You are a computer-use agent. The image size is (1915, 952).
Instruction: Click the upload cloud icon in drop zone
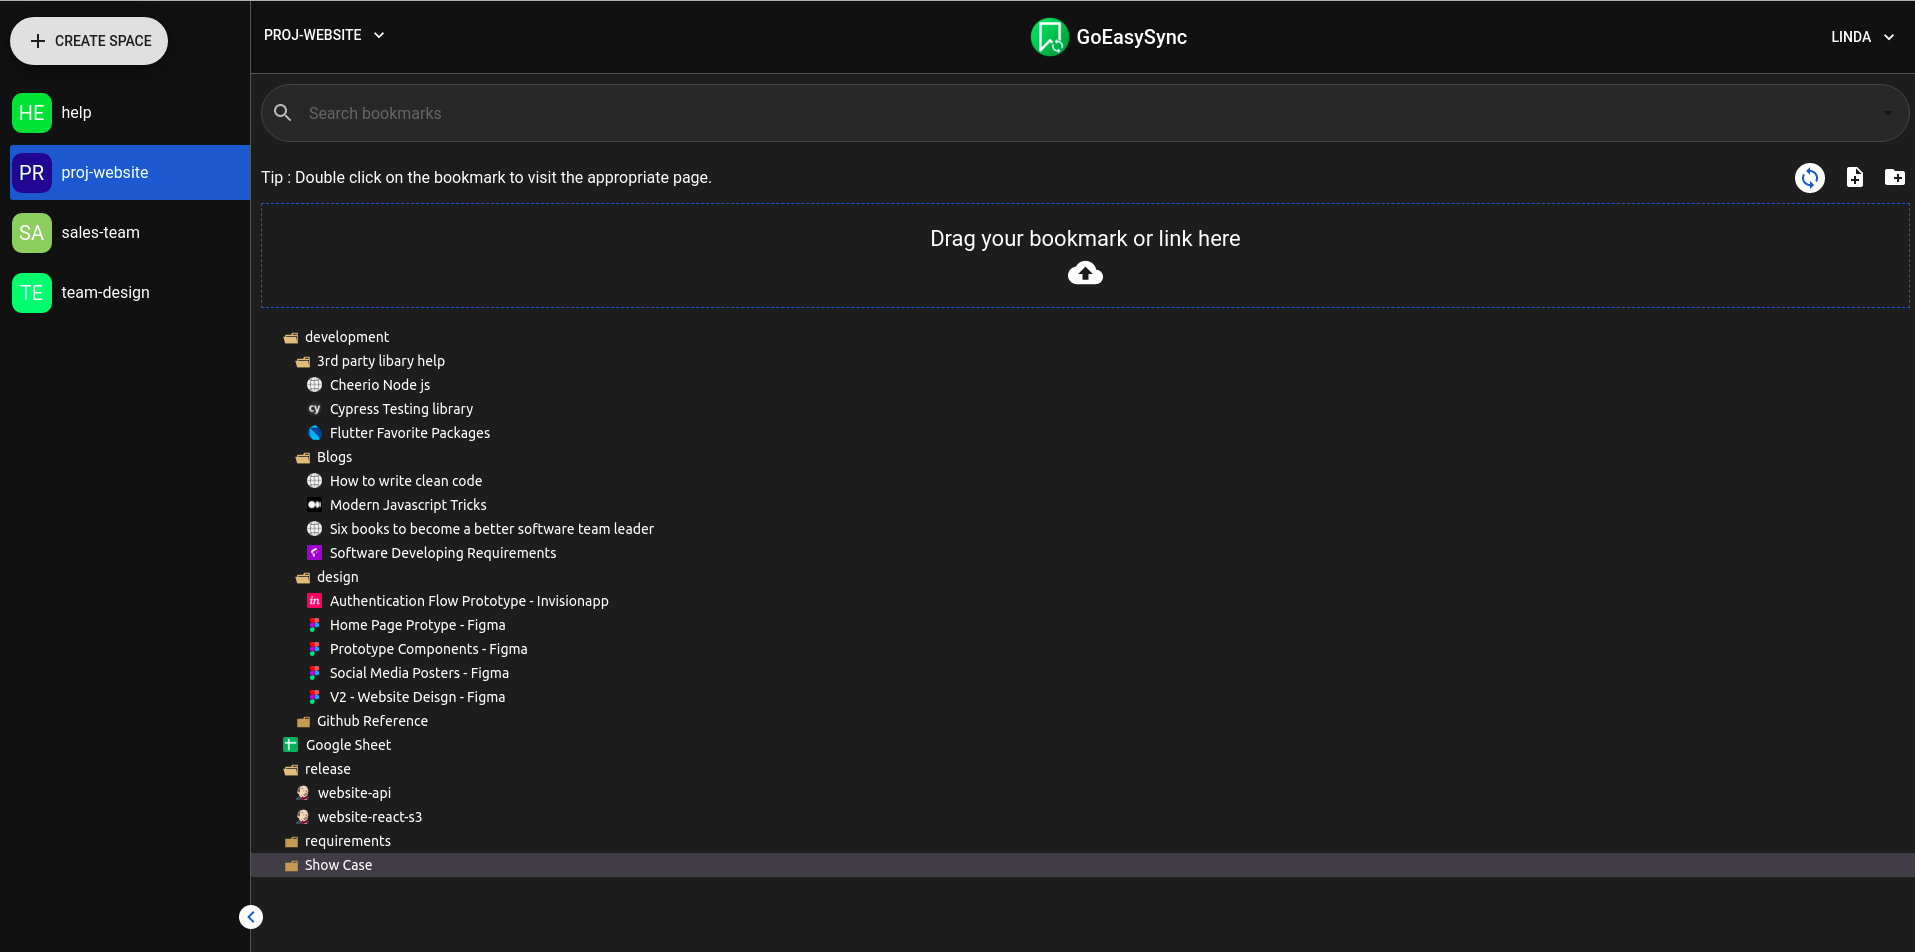1084,272
